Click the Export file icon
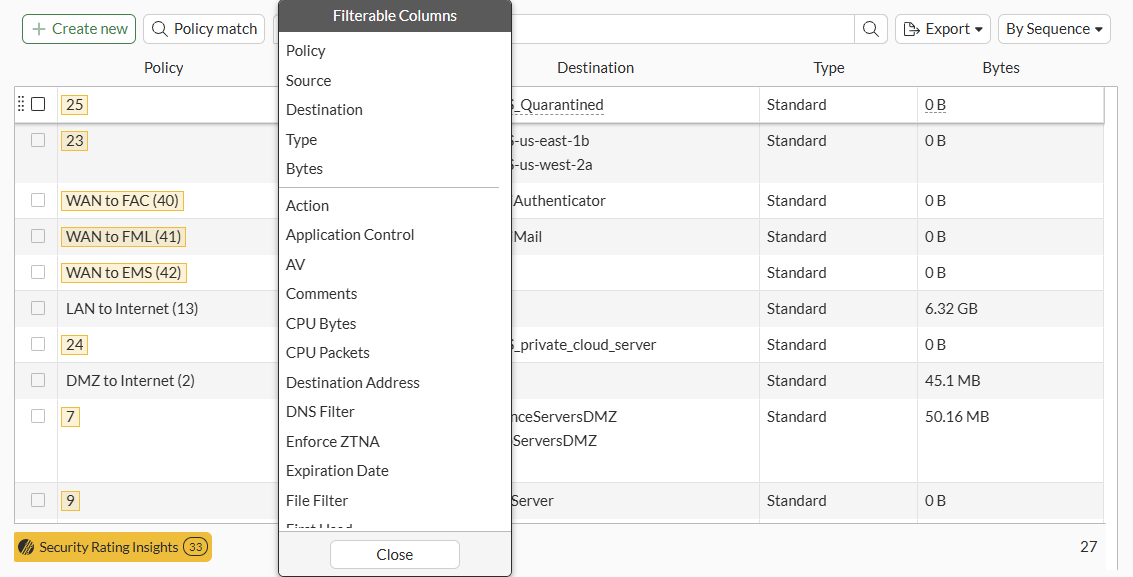Screen dimensions: 1133x577 (911, 29)
